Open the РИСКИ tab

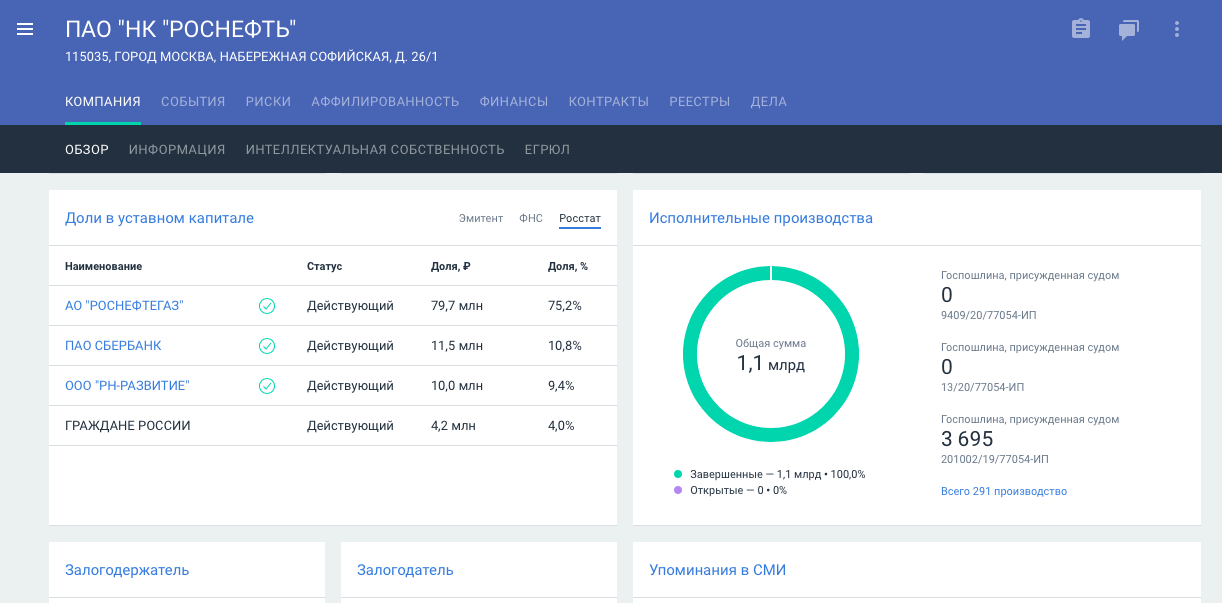pyautogui.click(x=268, y=101)
